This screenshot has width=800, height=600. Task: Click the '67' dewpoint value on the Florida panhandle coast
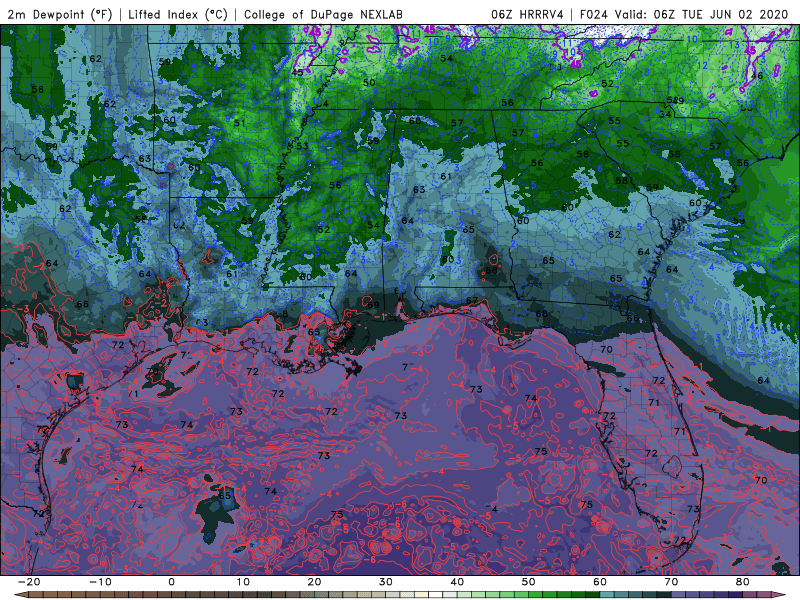point(472,301)
